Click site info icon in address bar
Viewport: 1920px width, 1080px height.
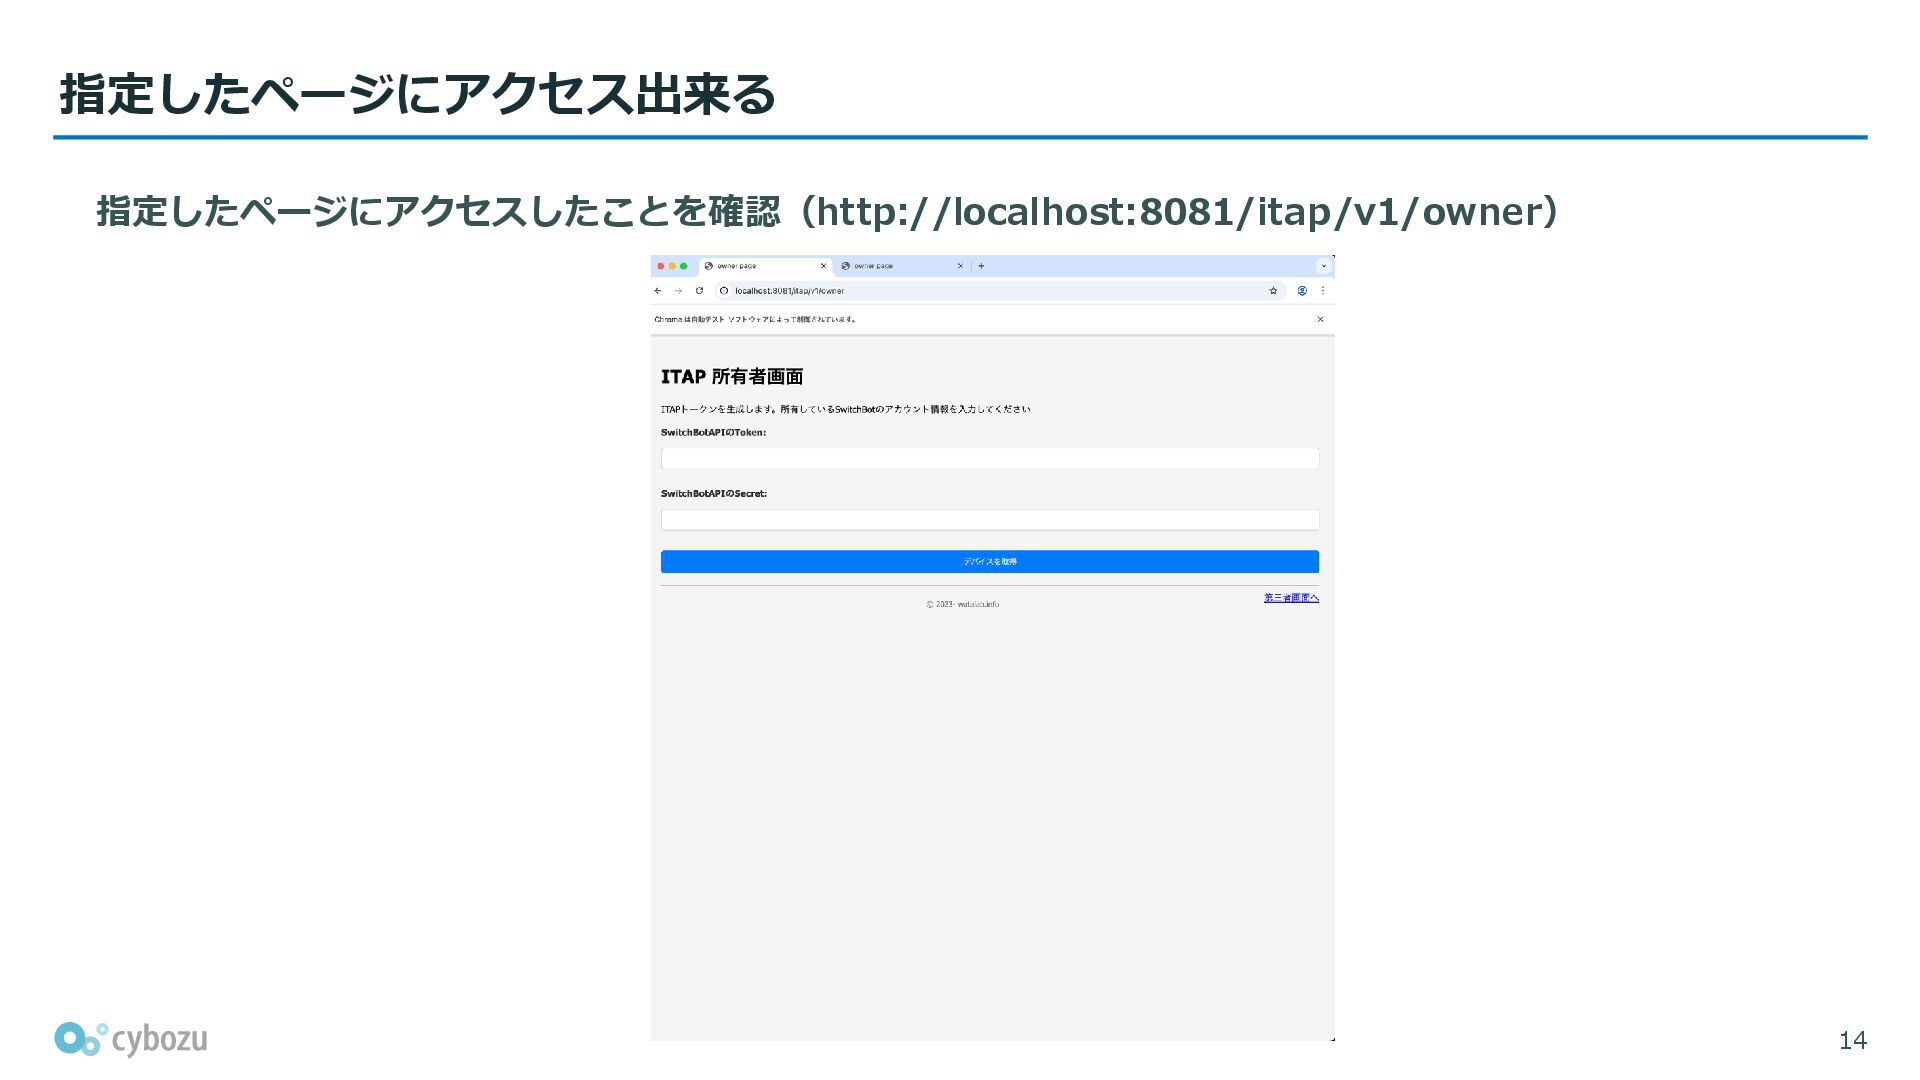click(x=724, y=291)
